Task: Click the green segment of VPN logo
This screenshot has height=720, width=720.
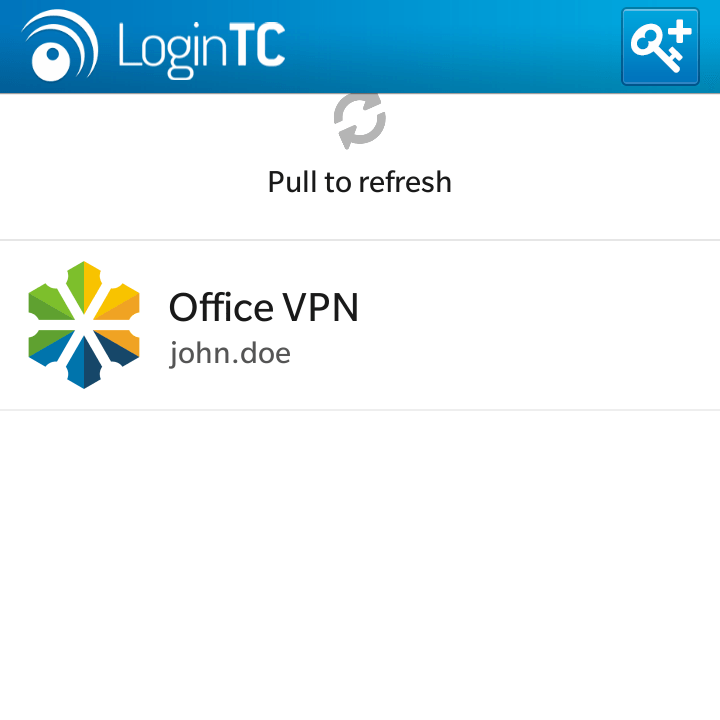Action: pyautogui.click(x=45, y=303)
